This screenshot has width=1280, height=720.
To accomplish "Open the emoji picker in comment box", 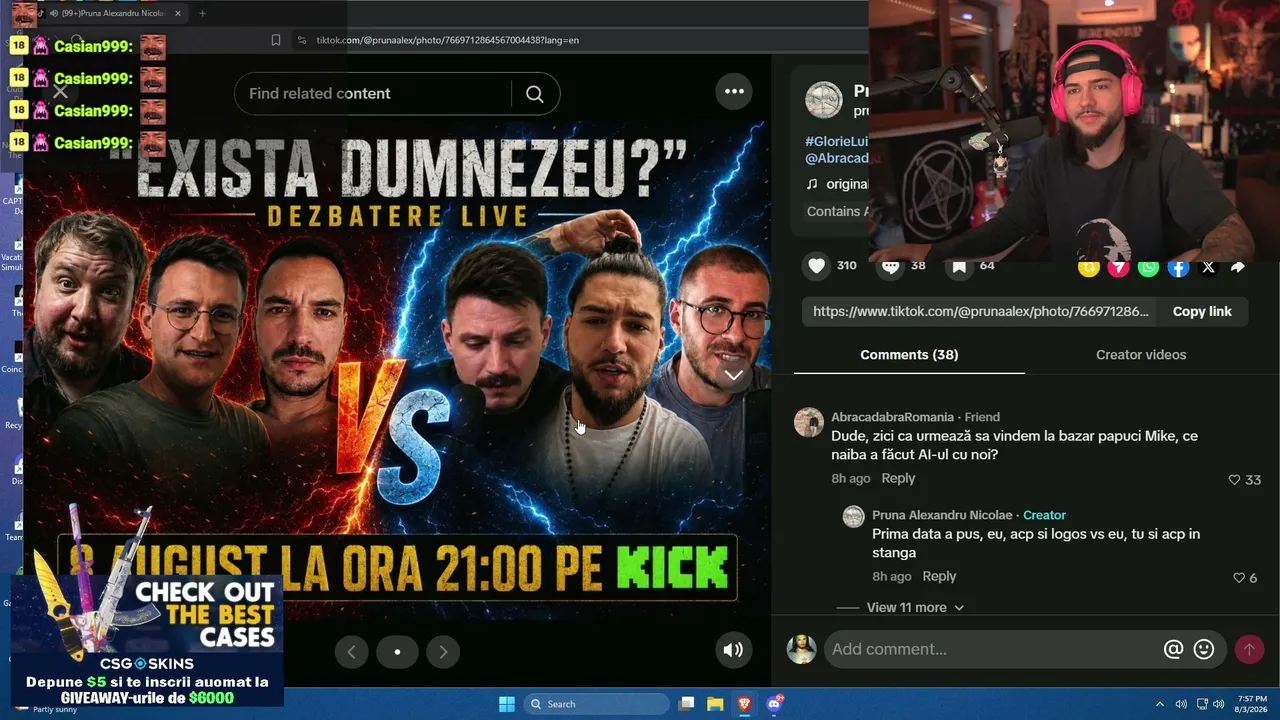I will pyautogui.click(x=1204, y=649).
